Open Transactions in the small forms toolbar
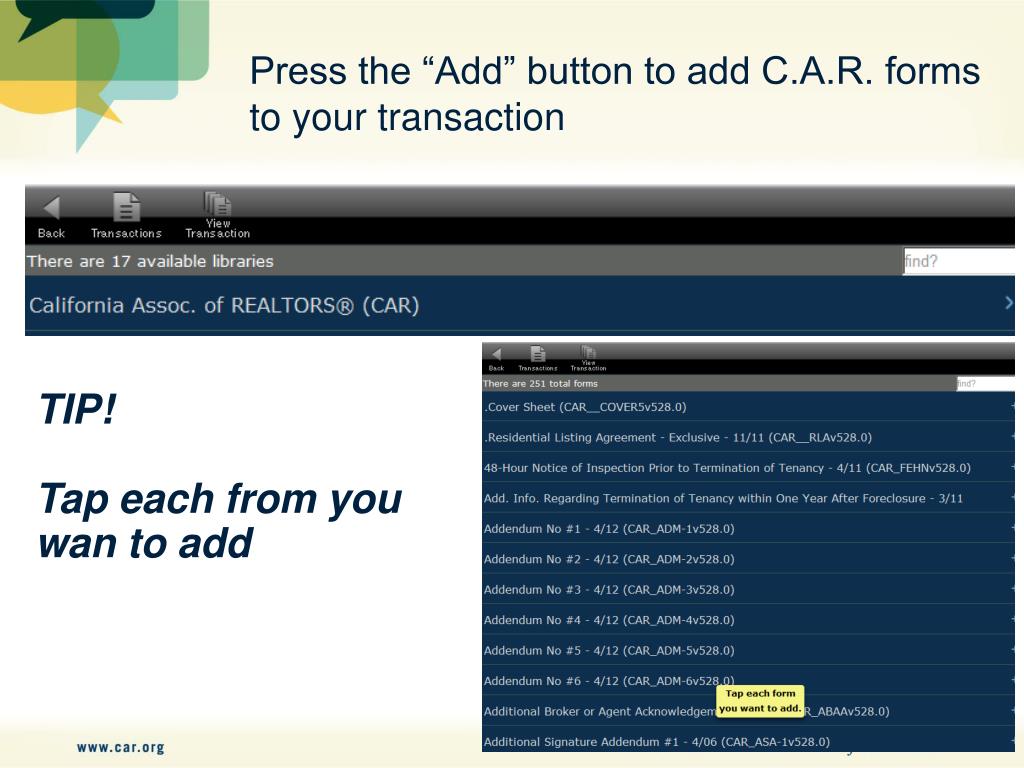The height and width of the screenshot is (768, 1024). pyautogui.click(x=537, y=359)
